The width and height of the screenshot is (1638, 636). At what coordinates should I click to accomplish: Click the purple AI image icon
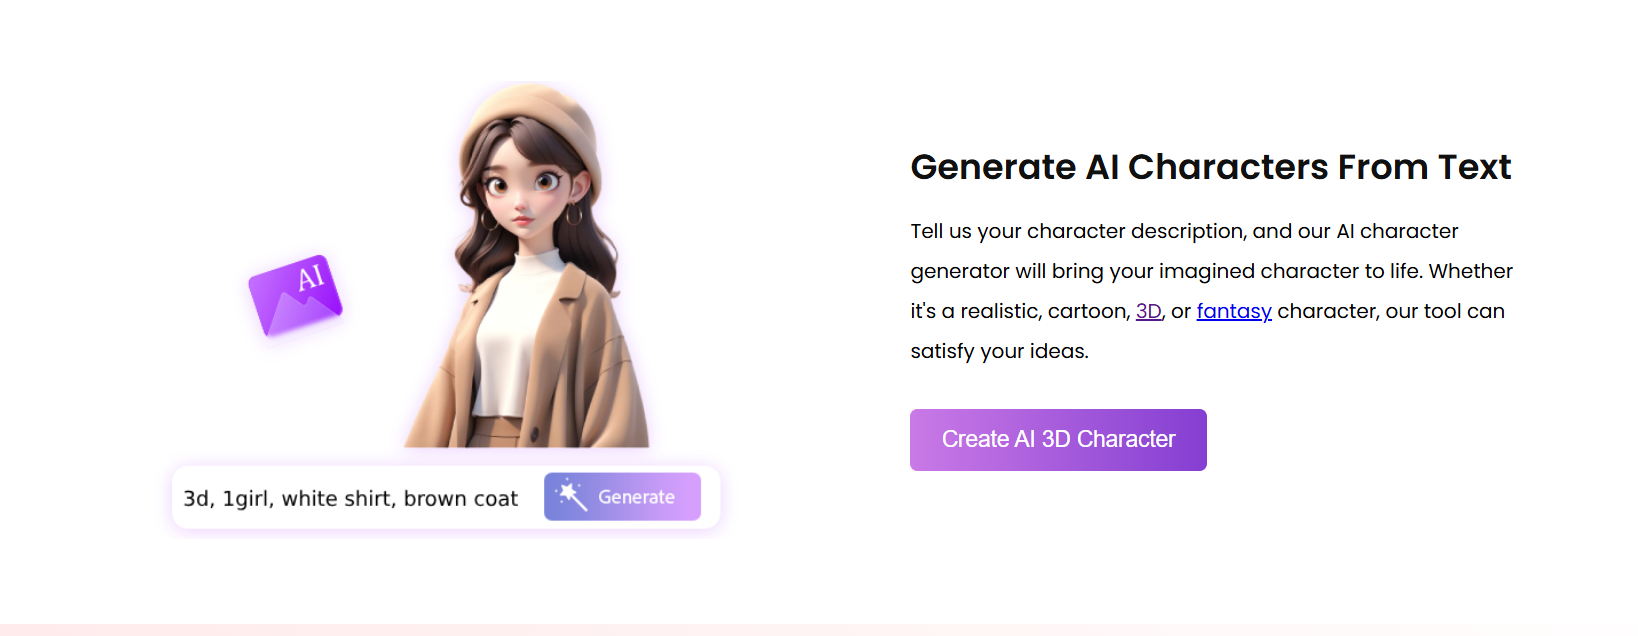coord(296,295)
